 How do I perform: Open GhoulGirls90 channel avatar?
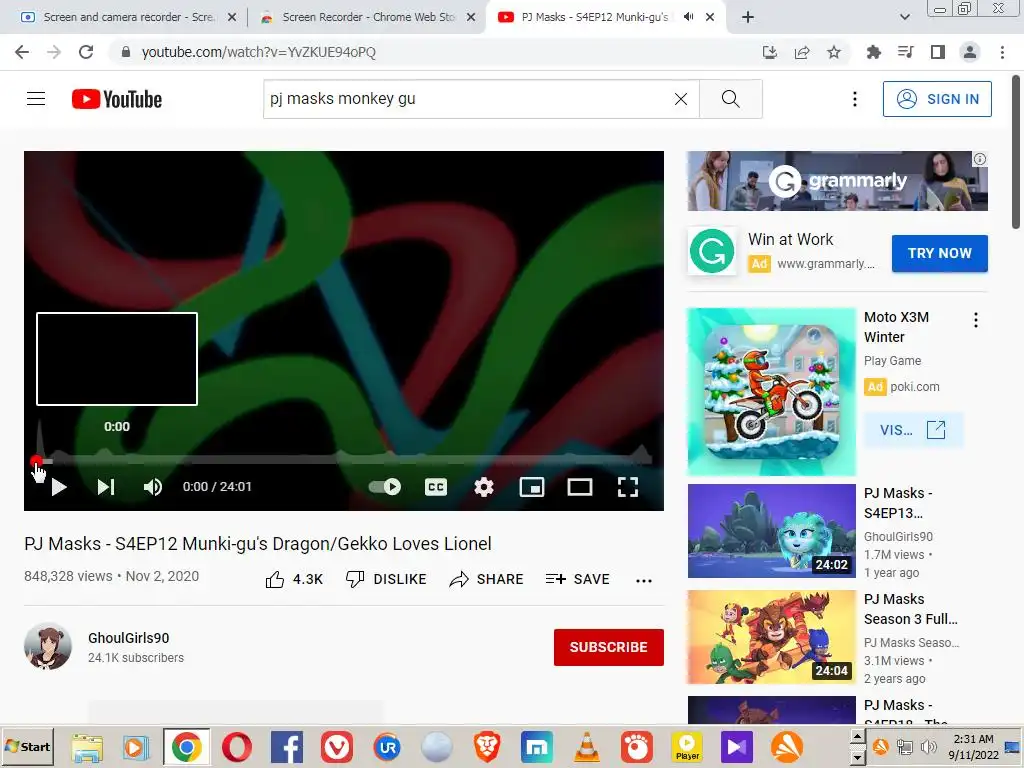point(48,647)
